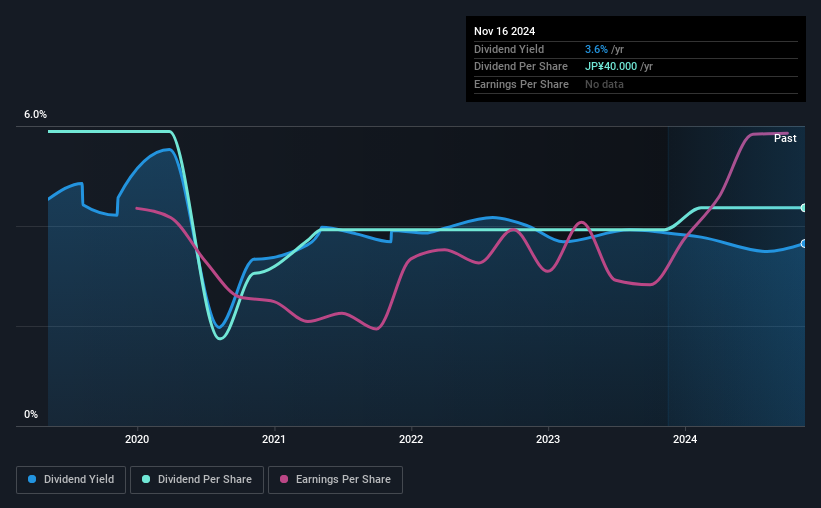Image resolution: width=821 pixels, height=508 pixels.
Task: Select the 2022 x-axis label
Action: click(411, 439)
